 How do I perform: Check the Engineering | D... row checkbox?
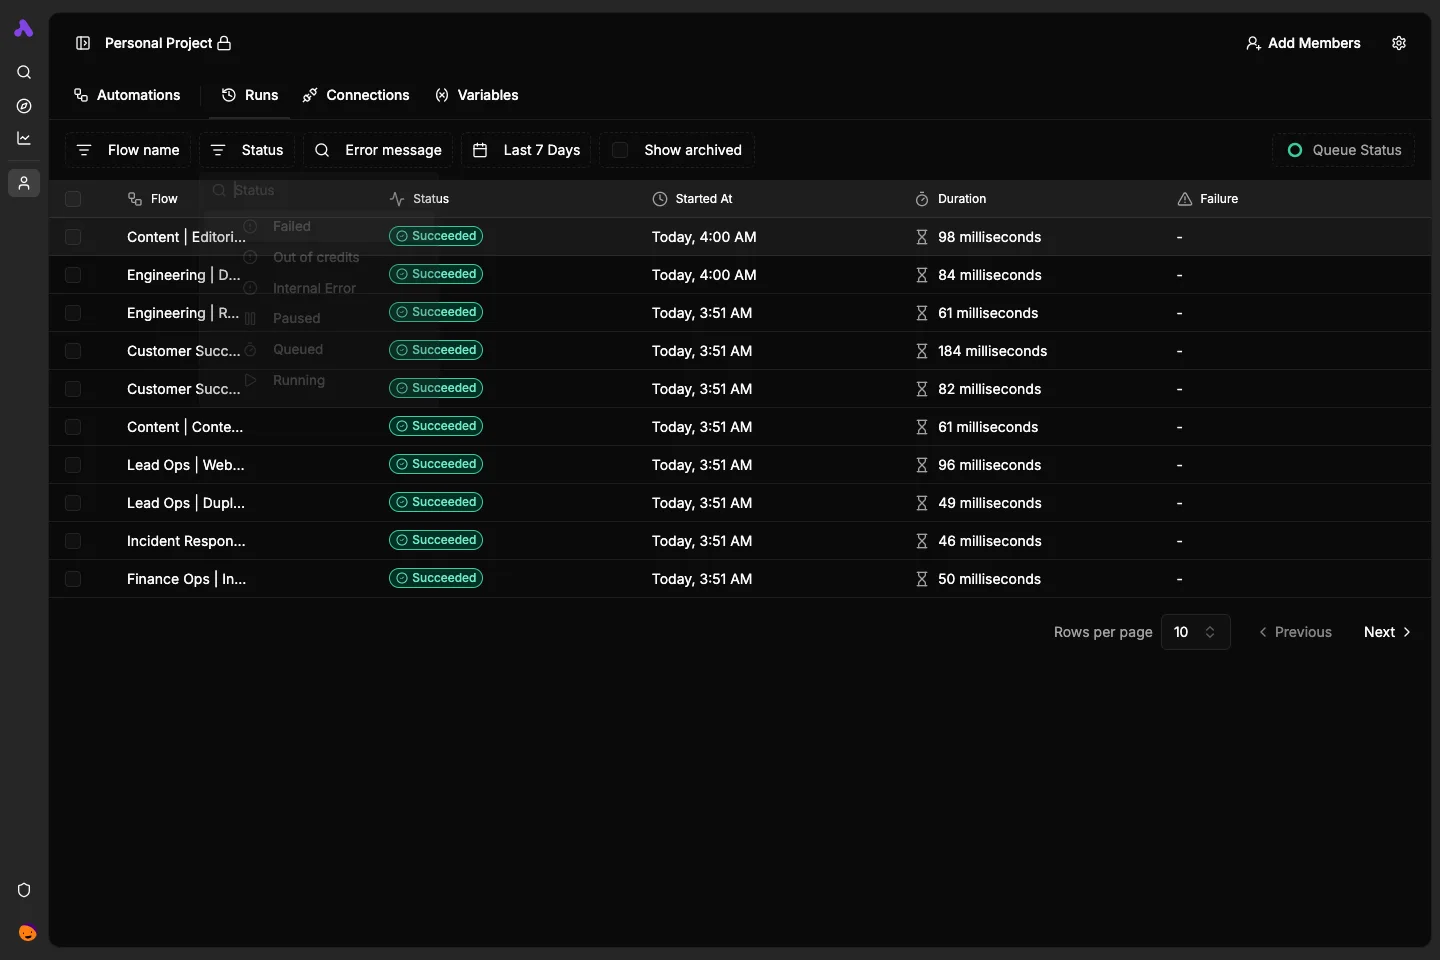tap(73, 275)
